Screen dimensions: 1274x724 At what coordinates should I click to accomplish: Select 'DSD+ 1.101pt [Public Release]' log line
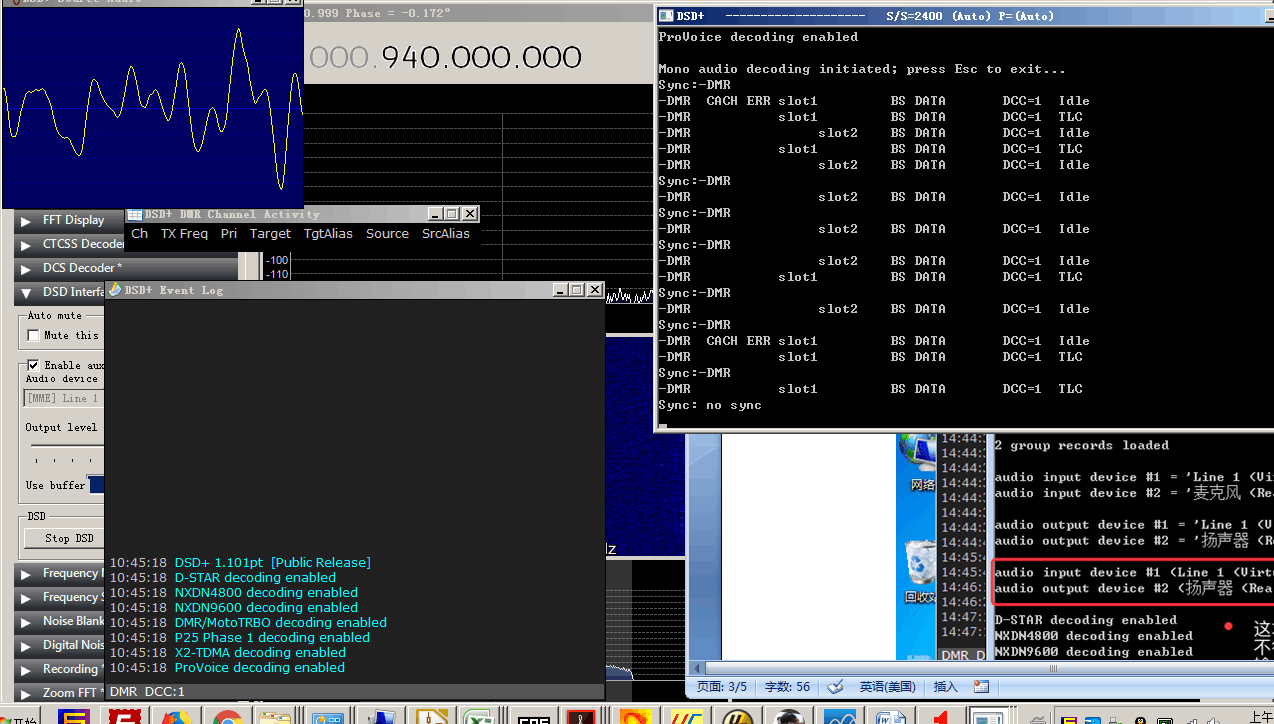(x=272, y=563)
